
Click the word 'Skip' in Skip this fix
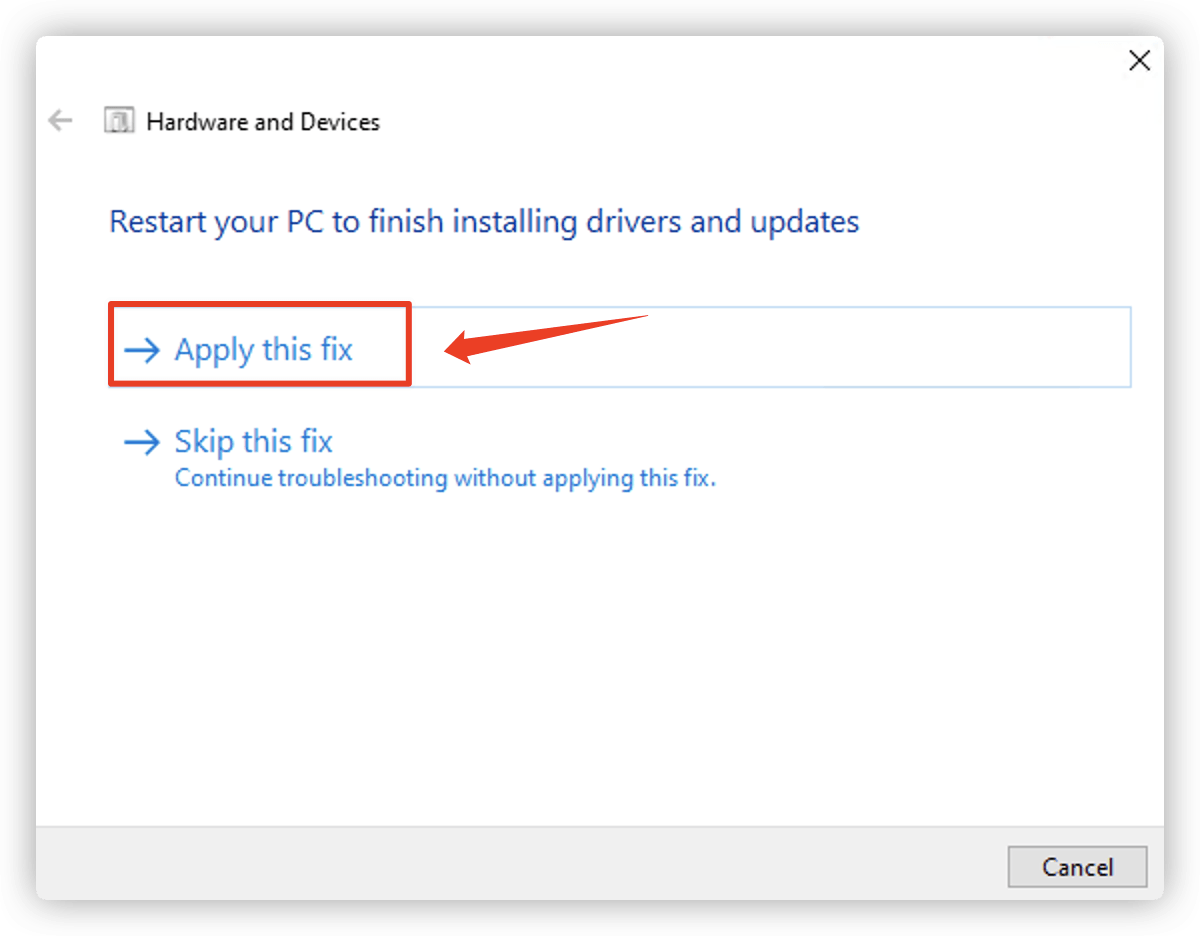pyautogui.click(x=204, y=442)
